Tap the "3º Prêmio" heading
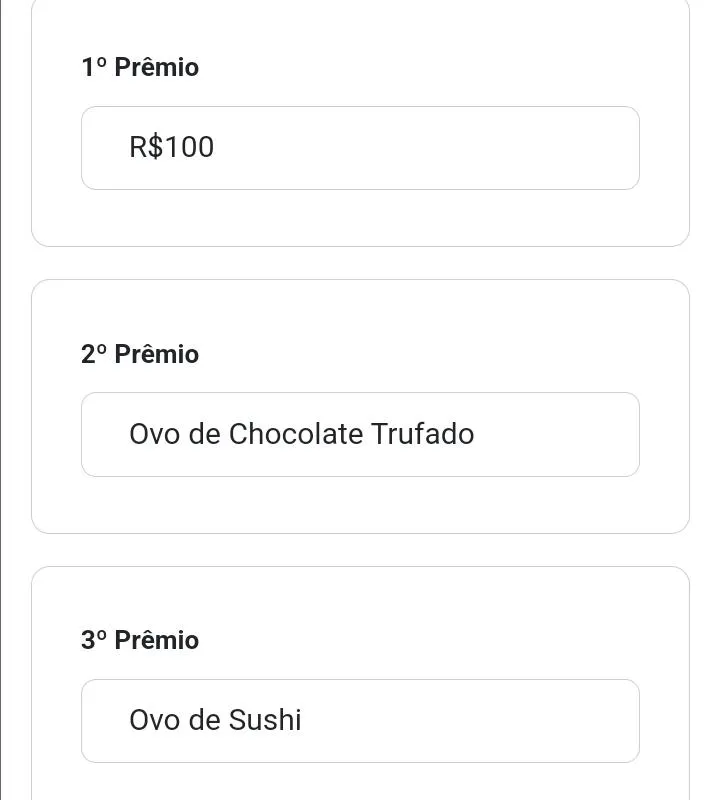 coord(140,640)
